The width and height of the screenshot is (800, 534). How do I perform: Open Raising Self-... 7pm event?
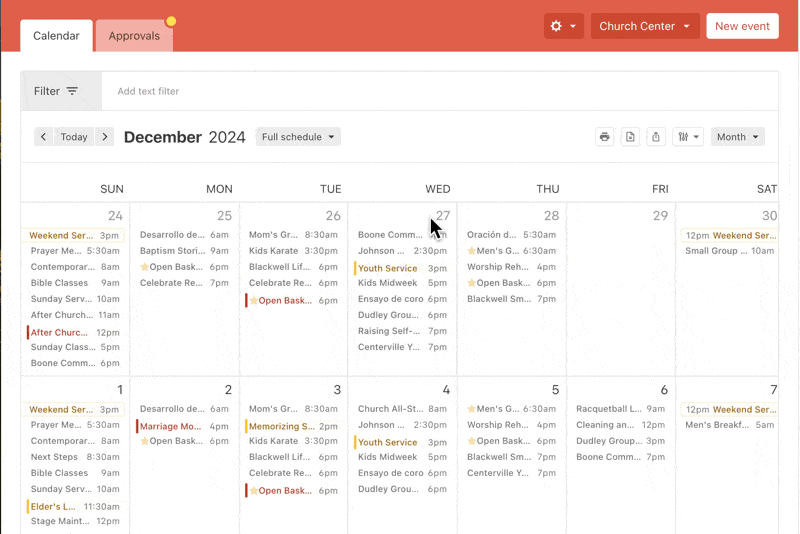click(x=402, y=331)
